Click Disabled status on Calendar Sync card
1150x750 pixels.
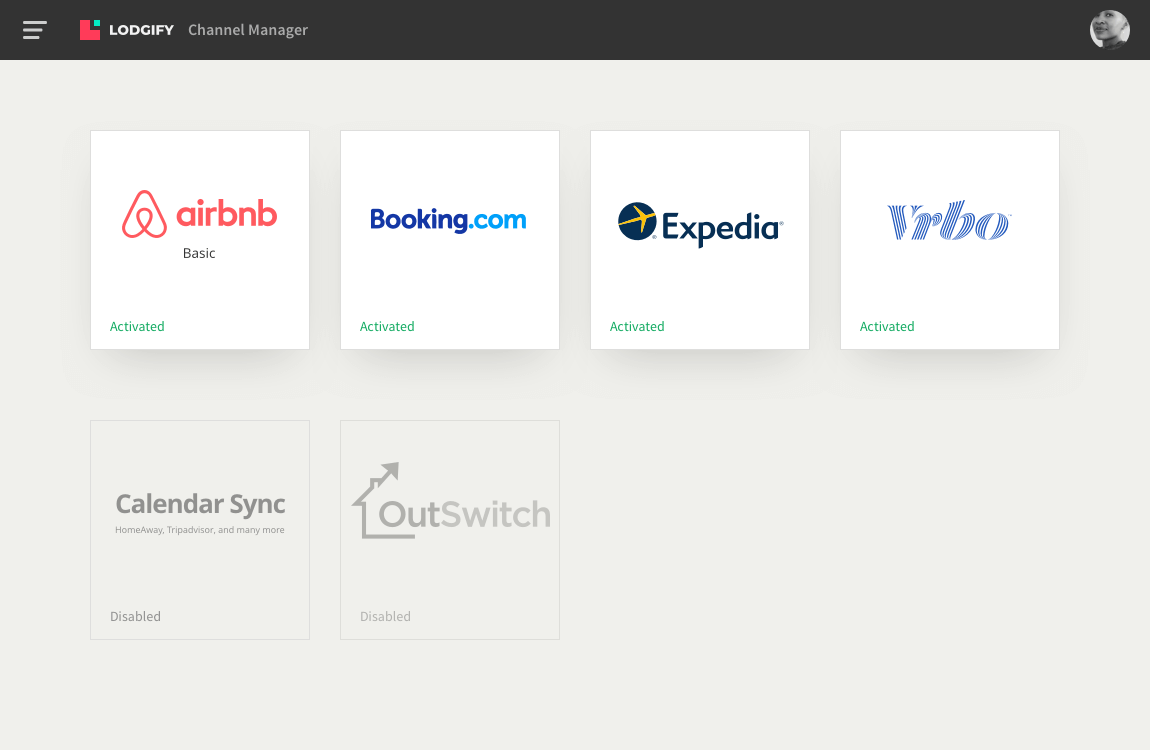(x=136, y=617)
